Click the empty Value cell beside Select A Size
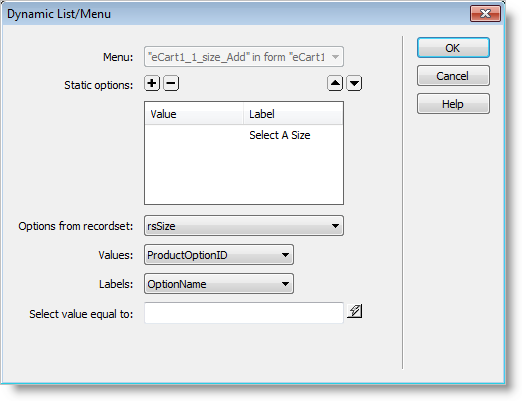522x401 pixels. (x=194, y=135)
